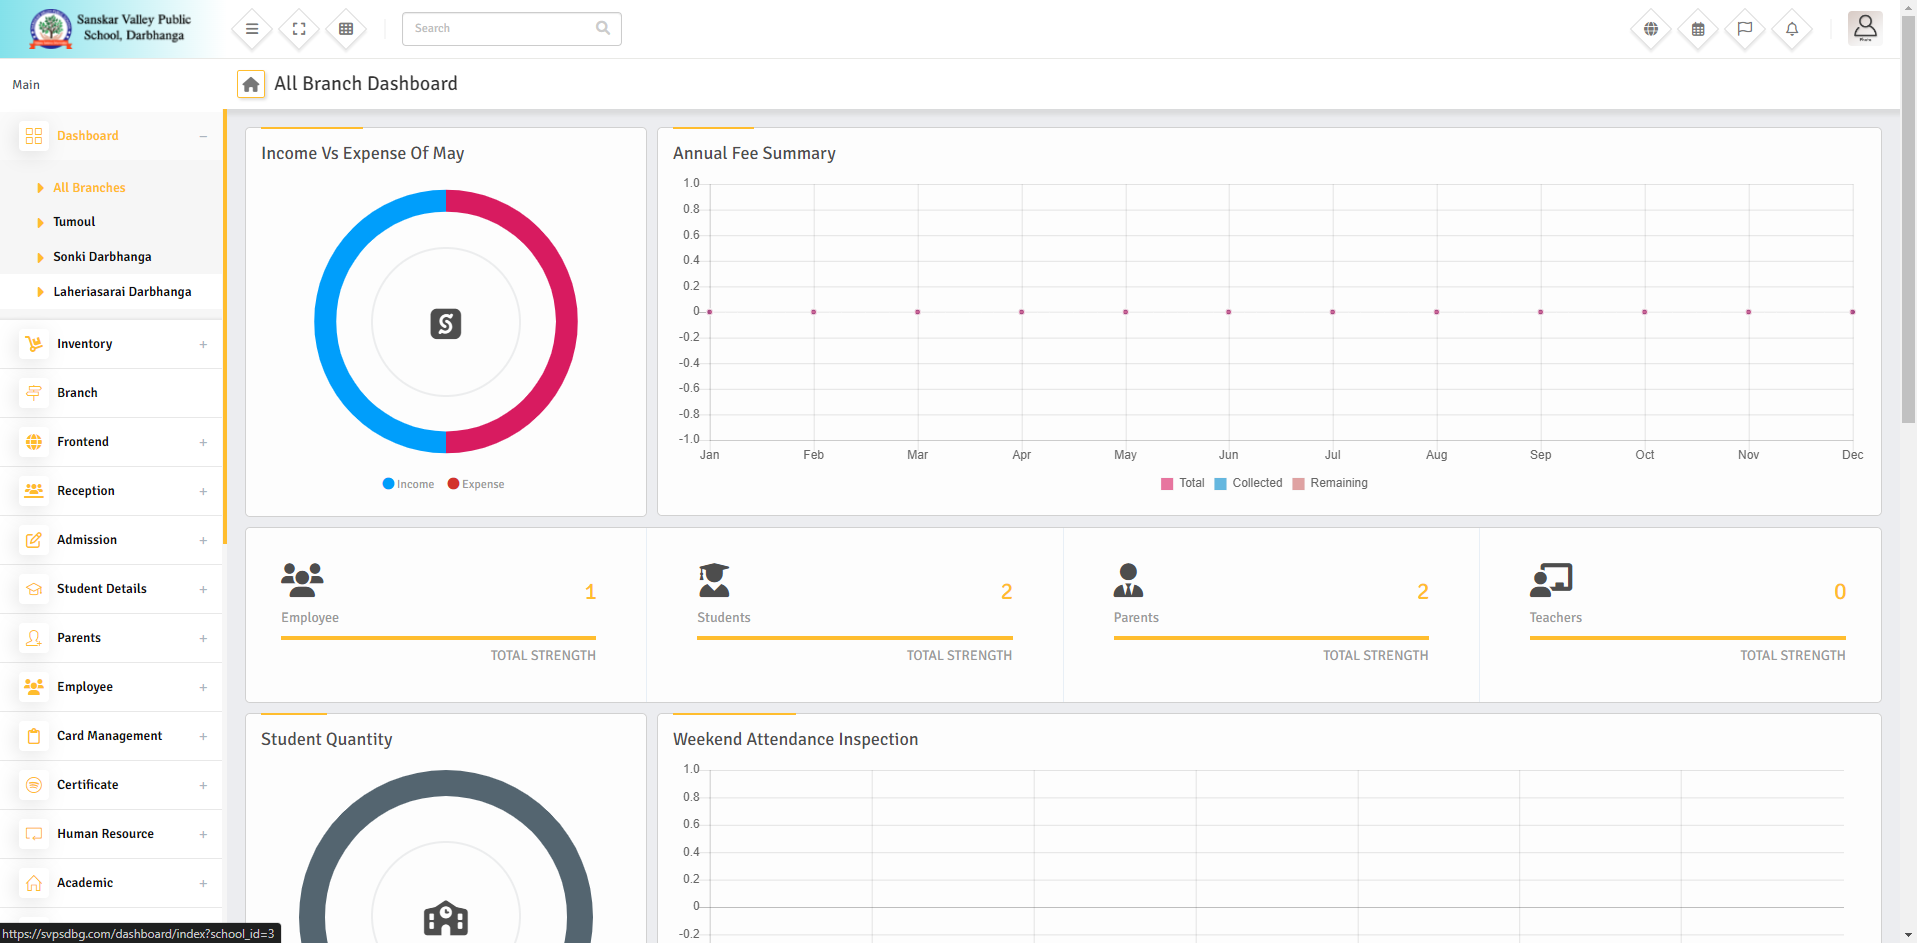
Task: Click the Admission edit icon
Action: pos(34,540)
